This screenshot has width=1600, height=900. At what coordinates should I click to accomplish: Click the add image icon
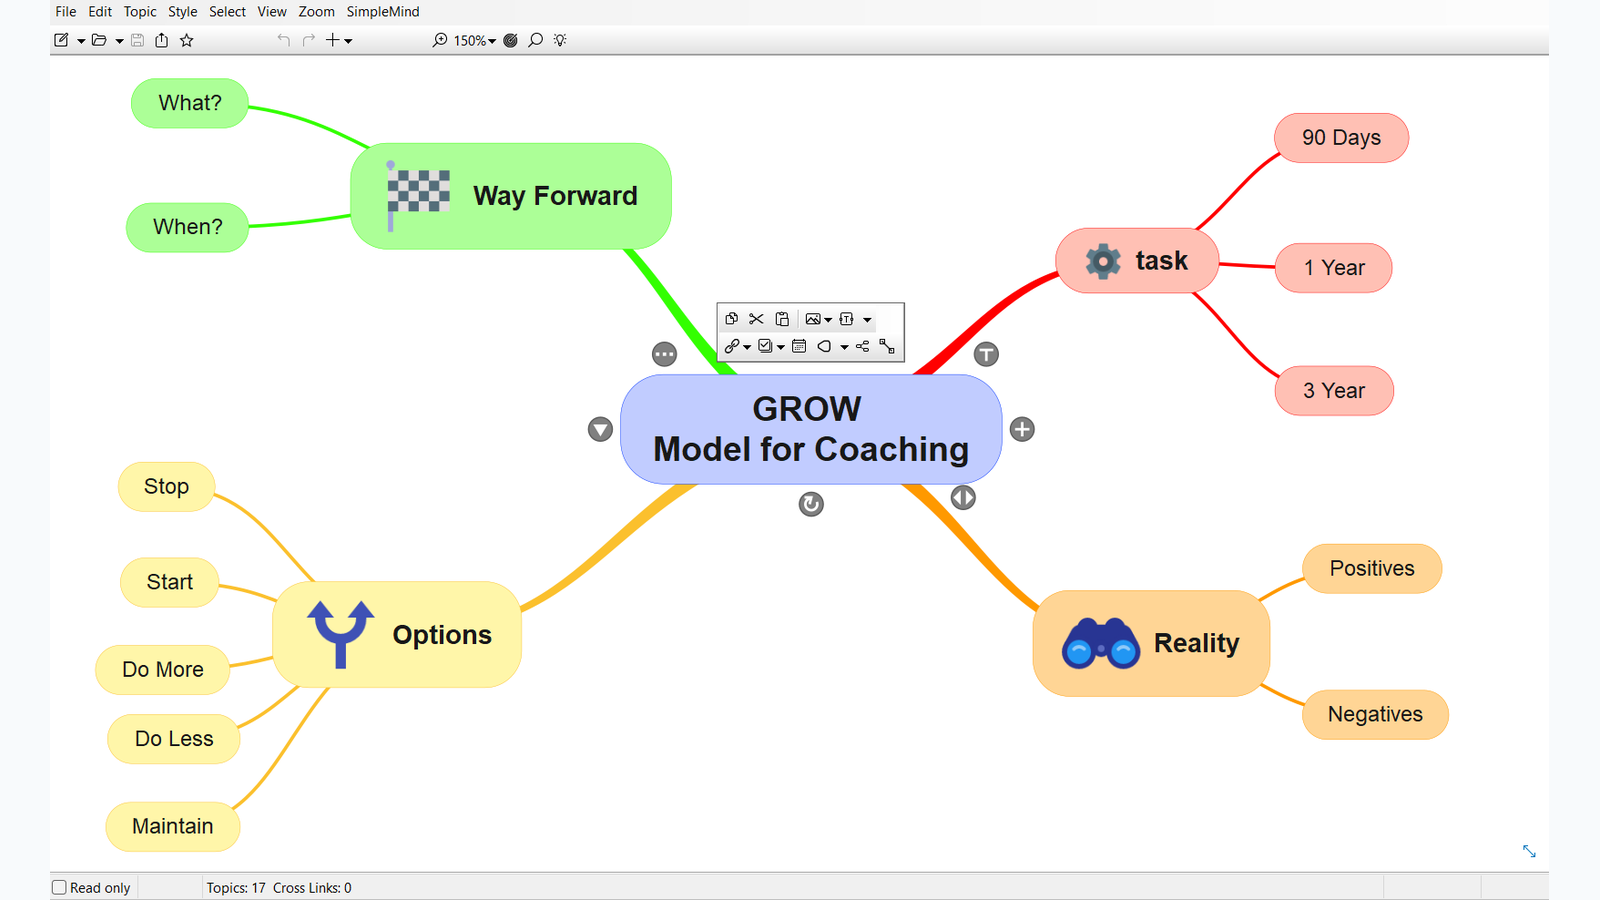pos(813,319)
